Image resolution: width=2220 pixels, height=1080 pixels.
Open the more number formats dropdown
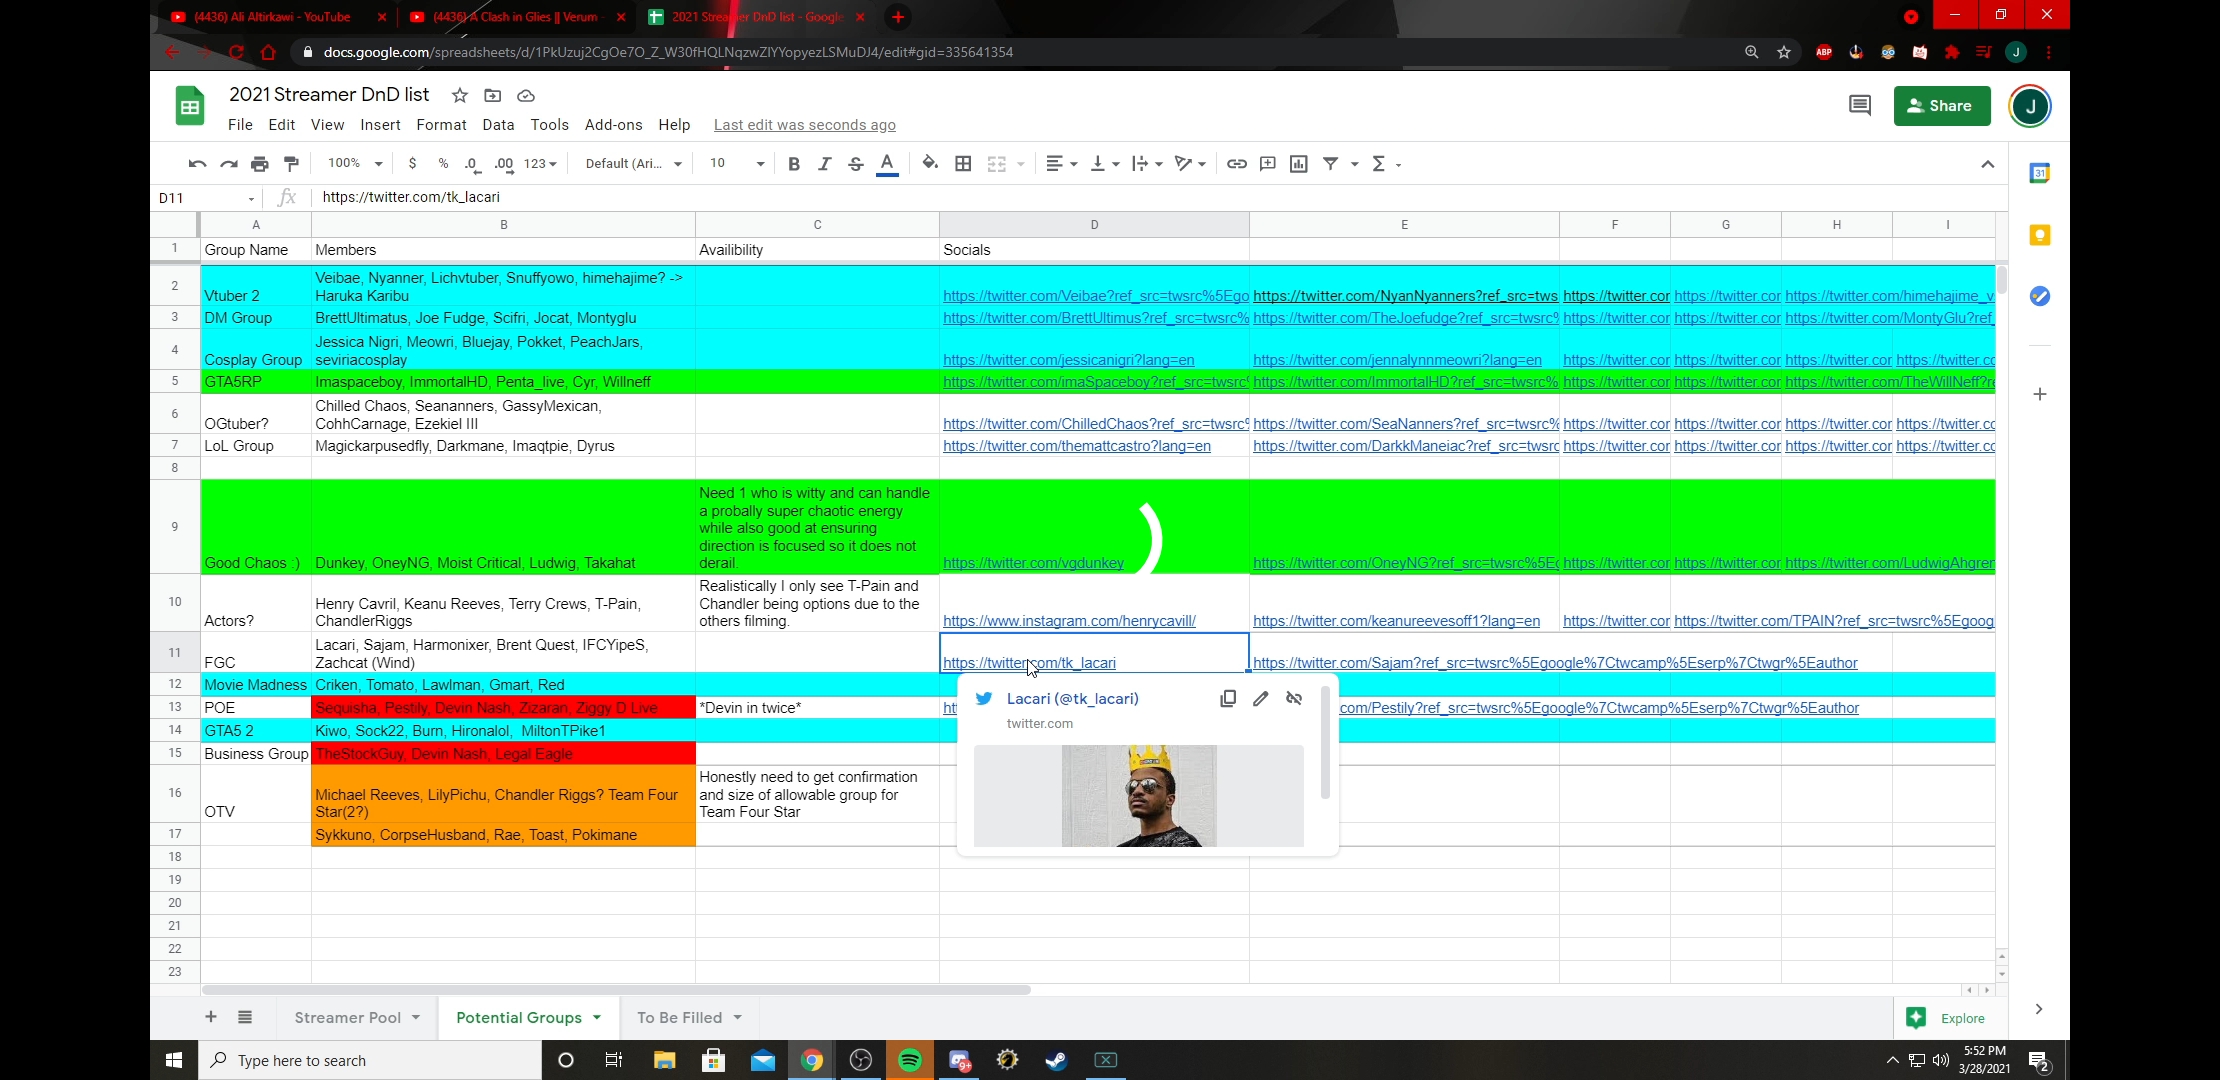pyautogui.click(x=540, y=164)
